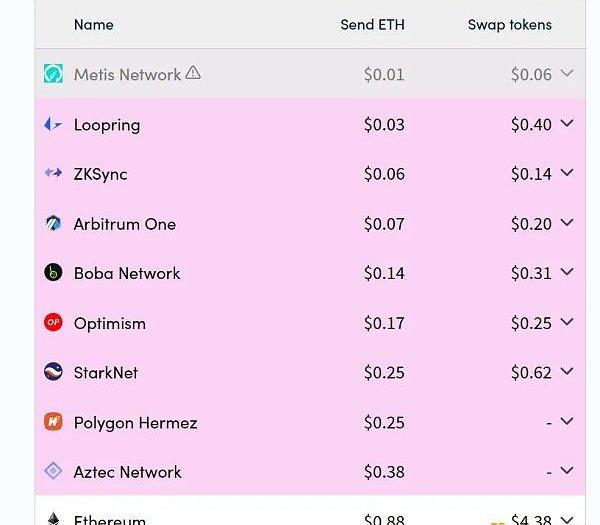Expand the StarkNet row chevron

click(x=567, y=371)
